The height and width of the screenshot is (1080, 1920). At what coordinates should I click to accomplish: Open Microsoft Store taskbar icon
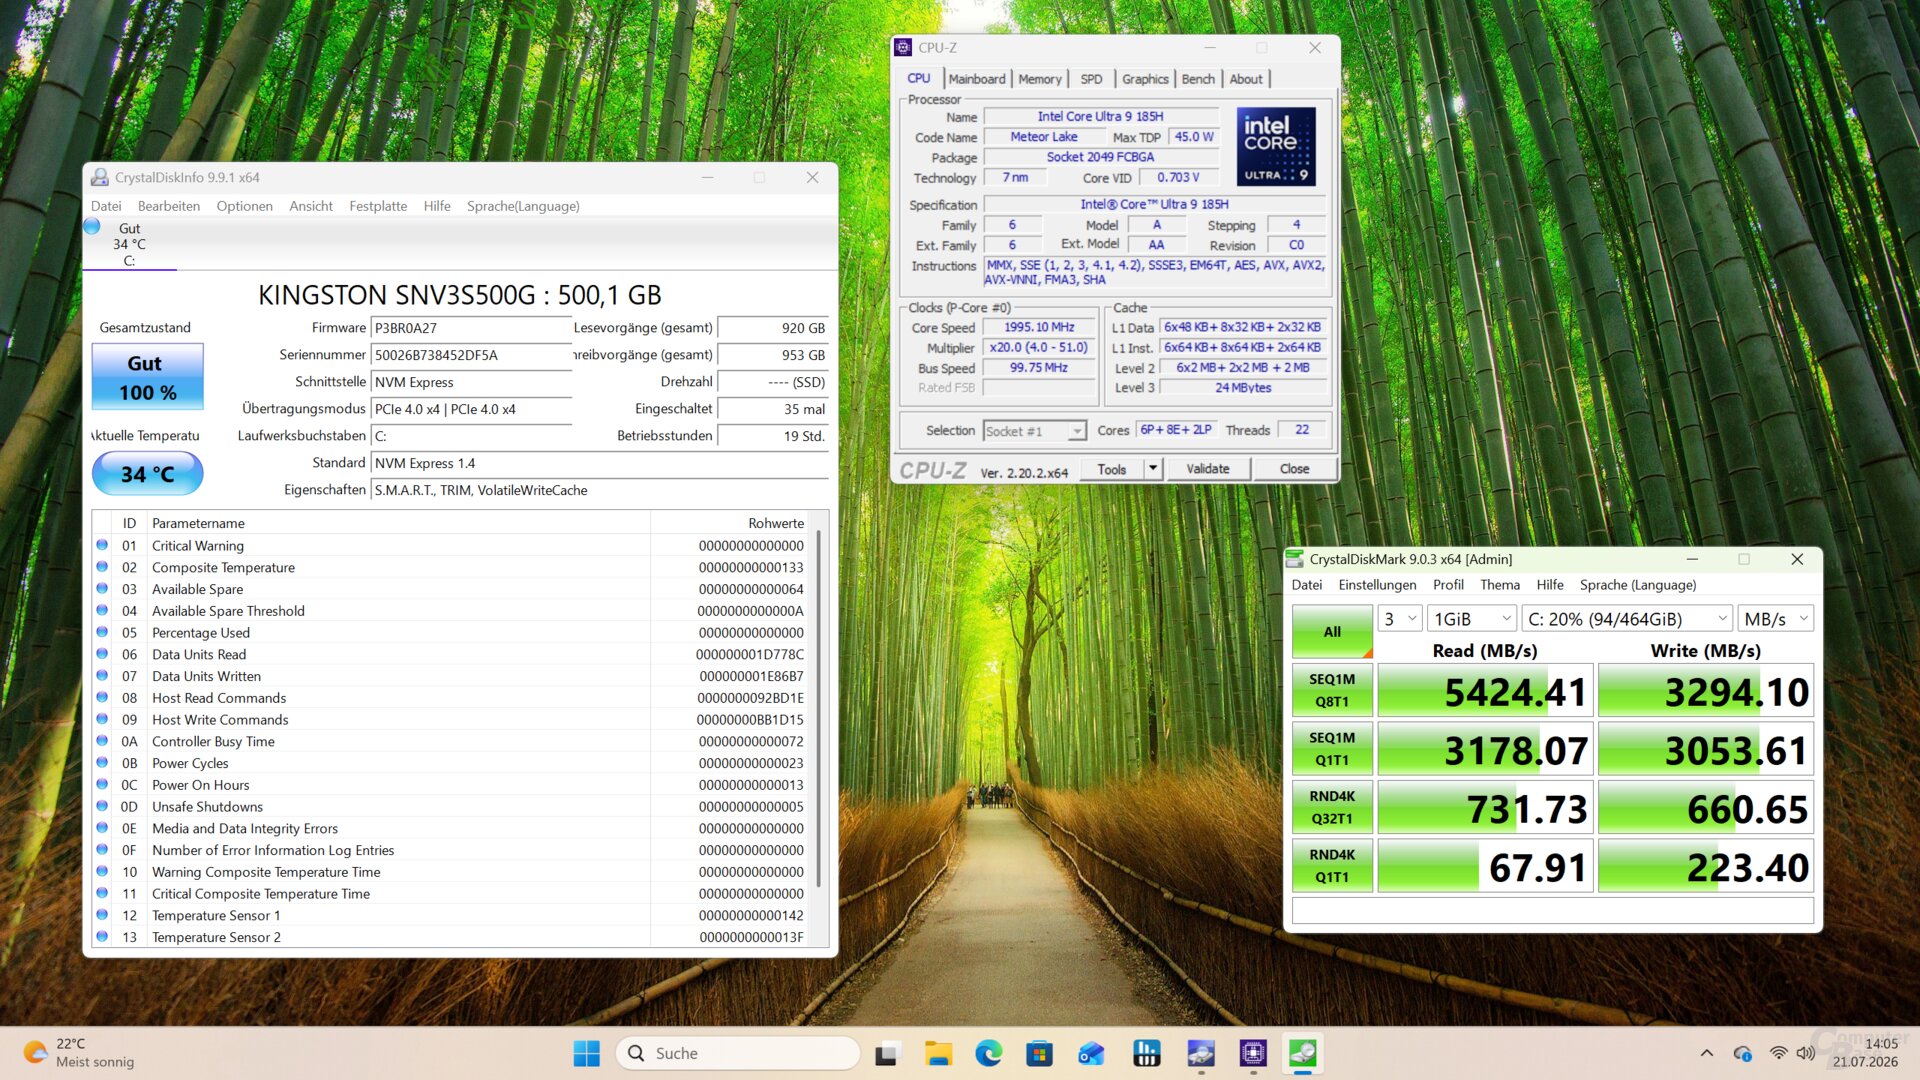click(1039, 1053)
